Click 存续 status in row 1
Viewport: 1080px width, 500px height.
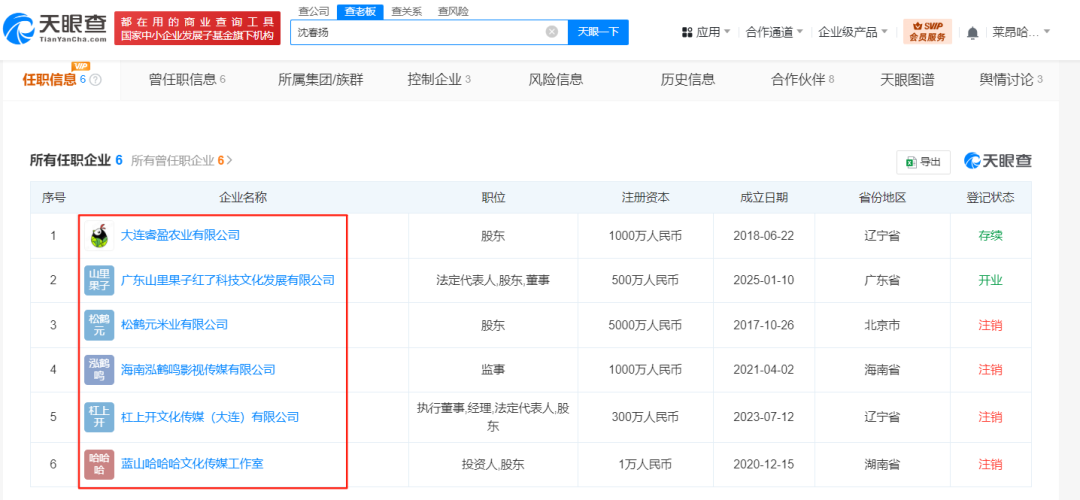point(990,236)
